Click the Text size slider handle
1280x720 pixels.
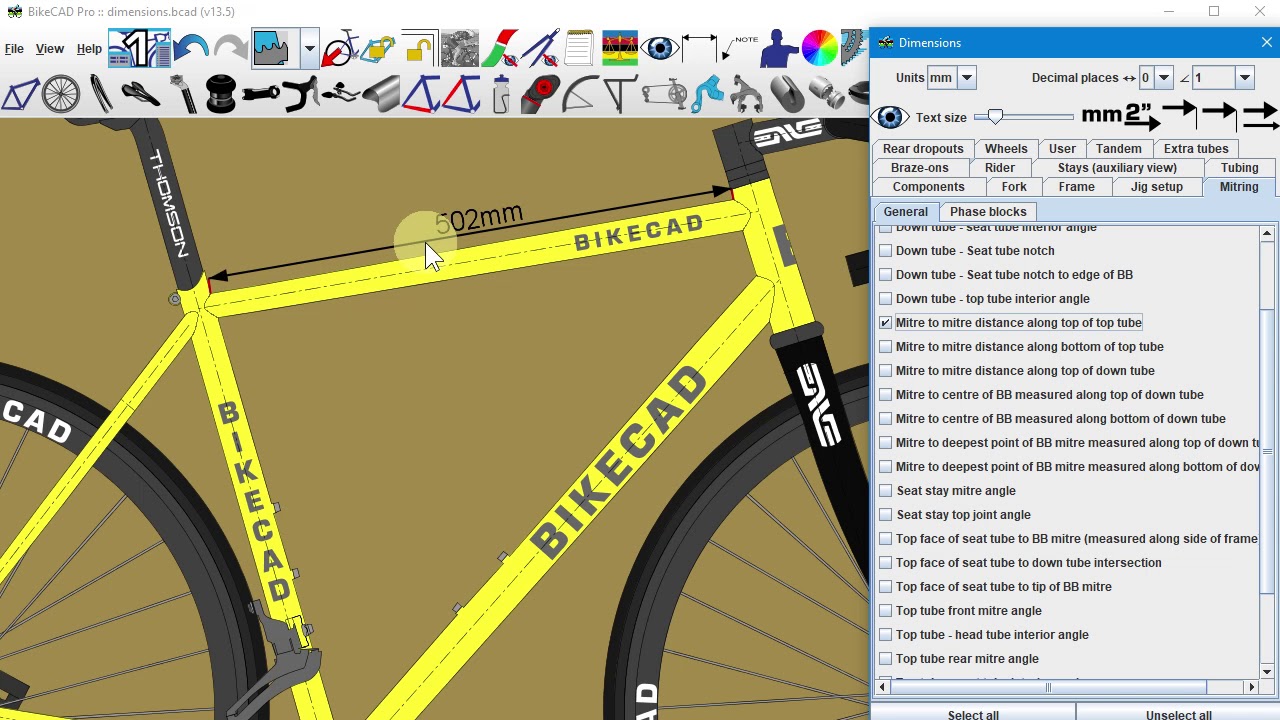point(995,117)
